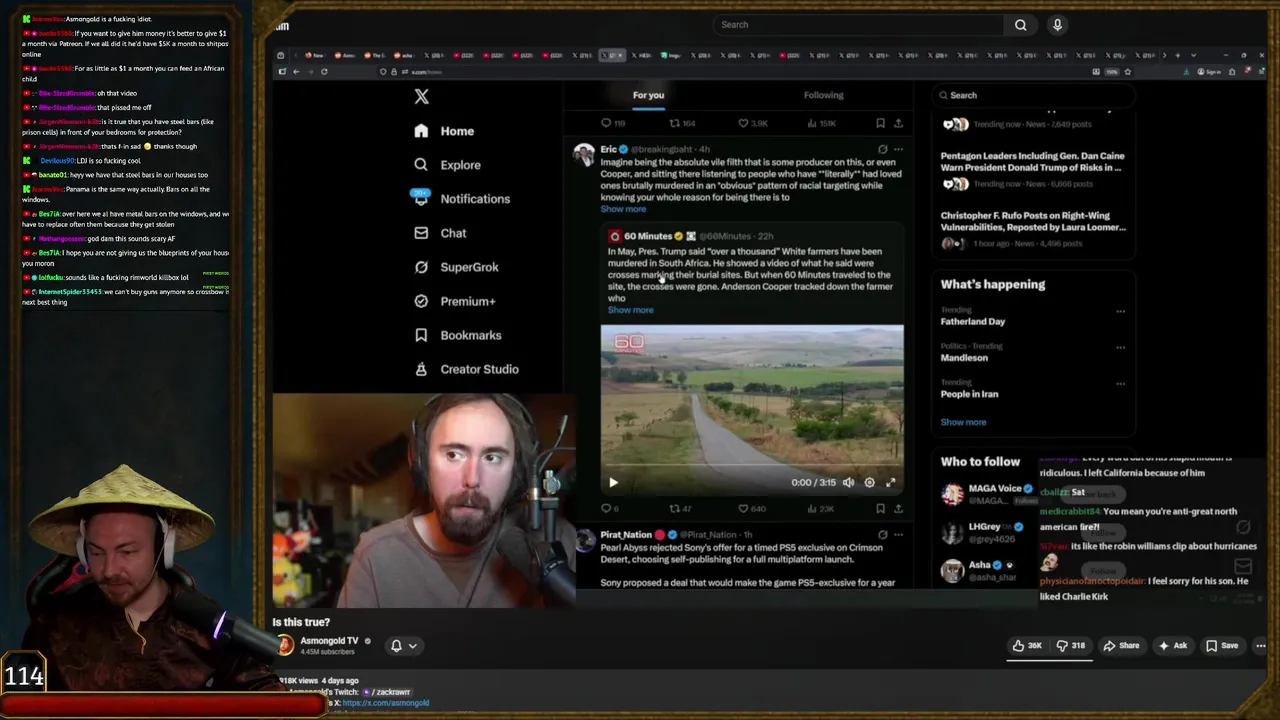The height and width of the screenshot is (720, 1280).
Task: Share the top post showing 151K views
Action: point(898,123)
